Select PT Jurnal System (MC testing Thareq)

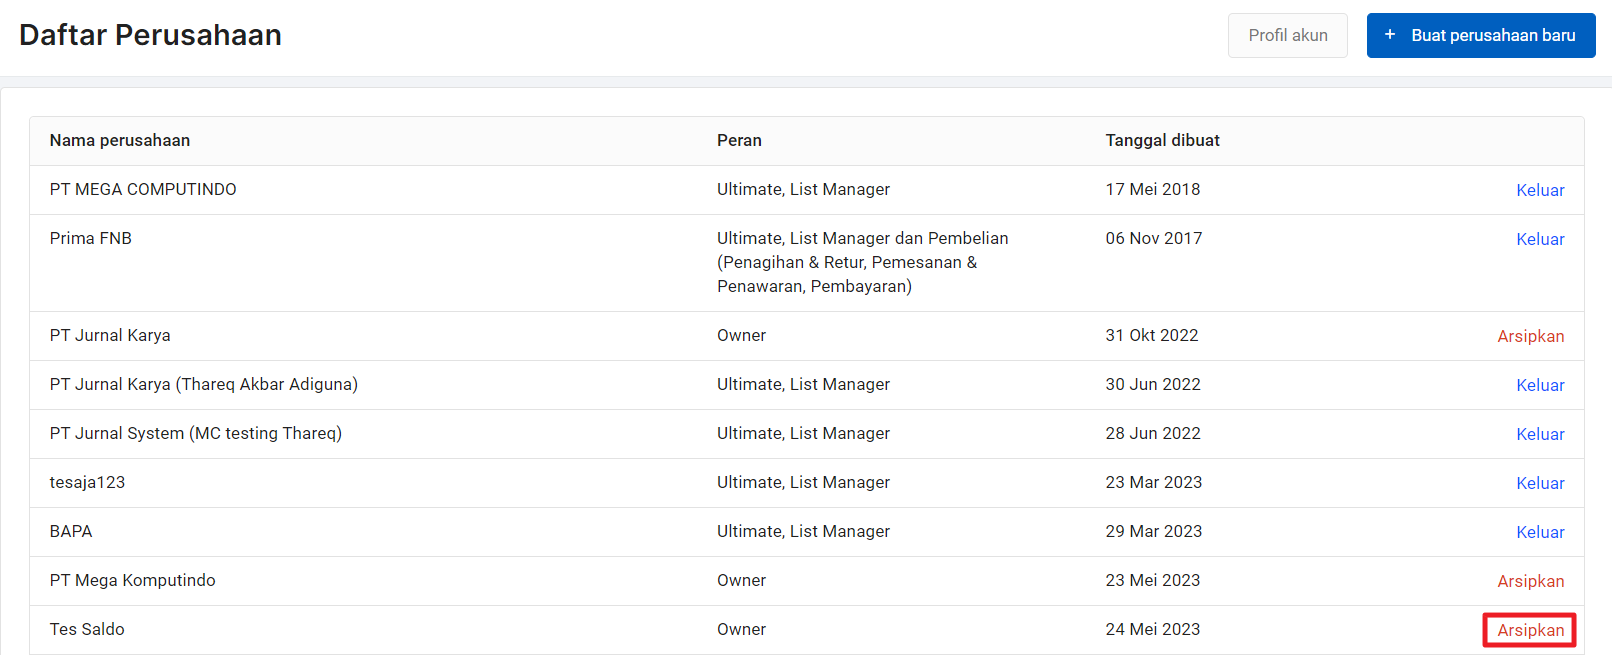pos(196,433)
